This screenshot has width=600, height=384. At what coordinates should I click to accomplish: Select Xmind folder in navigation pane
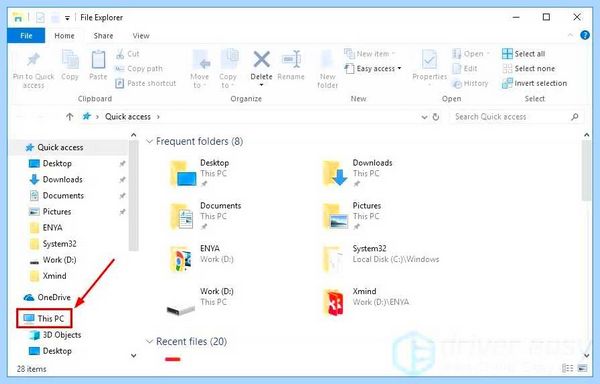coord(48,276)
